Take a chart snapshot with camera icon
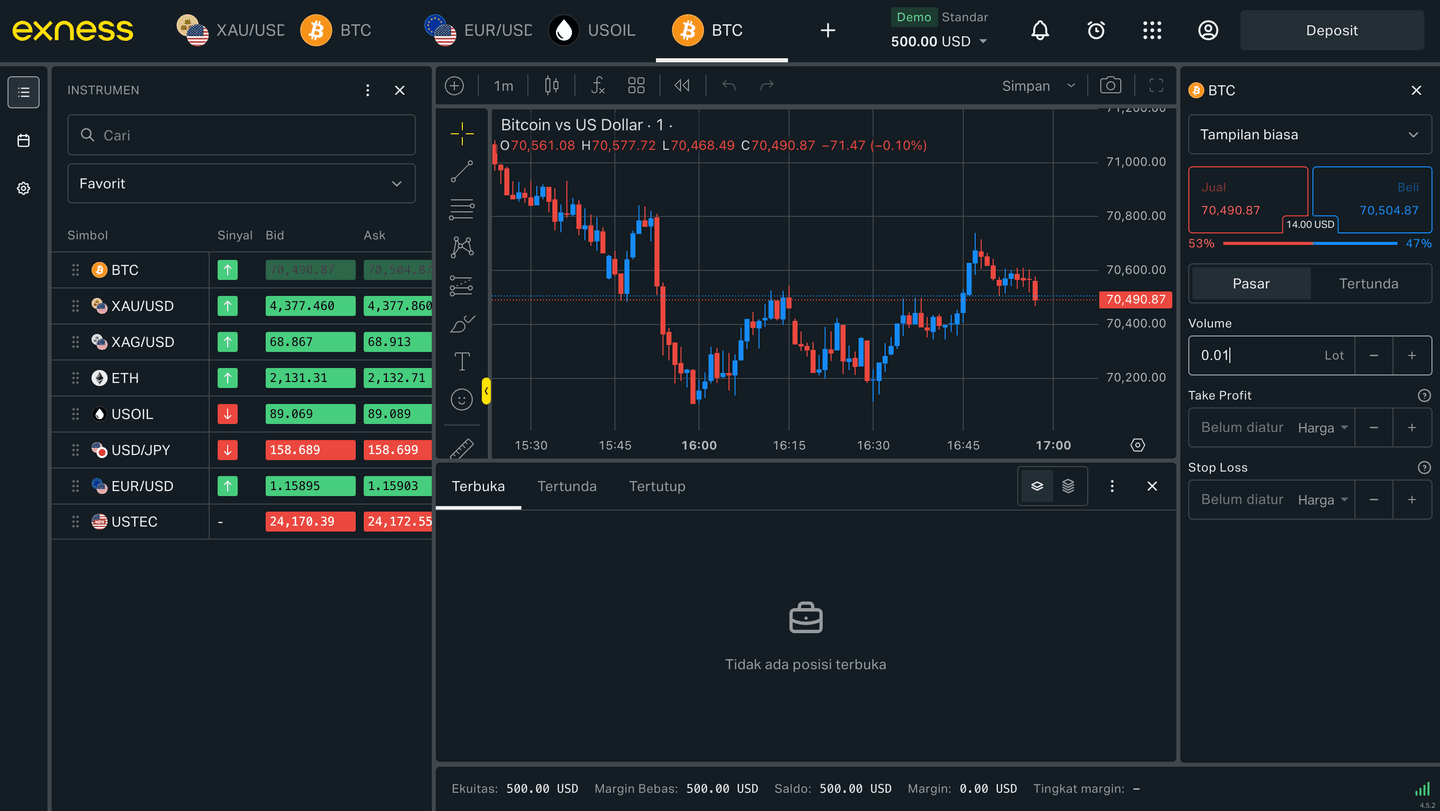 click(x=1110, y=86)
